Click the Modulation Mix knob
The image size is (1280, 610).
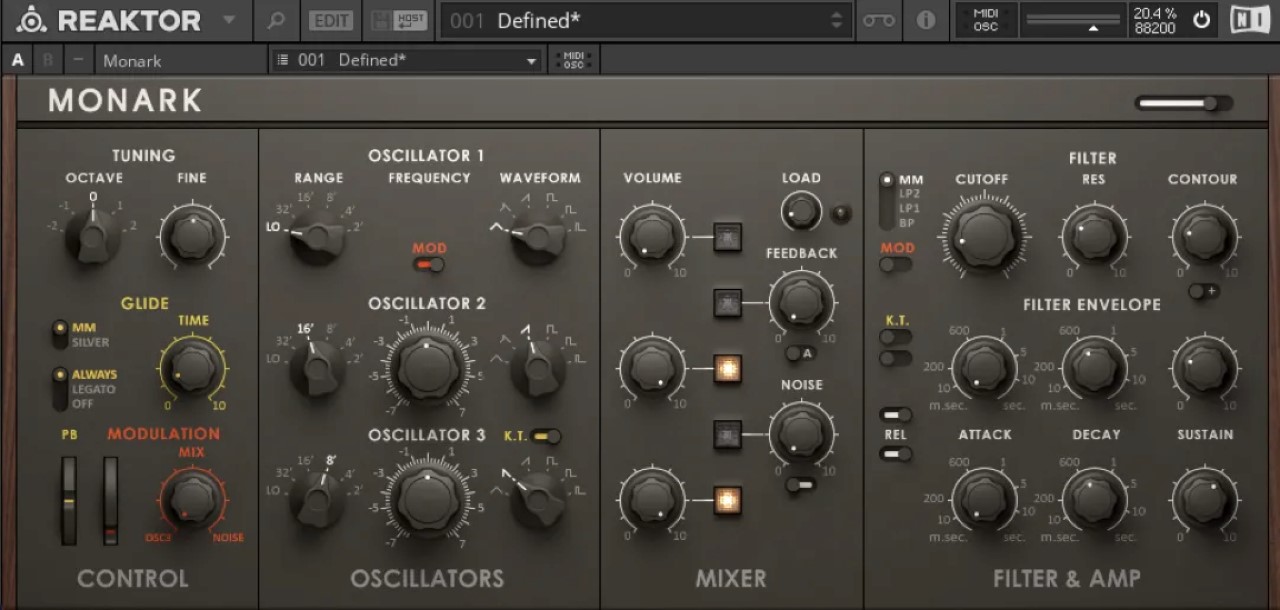192,498
